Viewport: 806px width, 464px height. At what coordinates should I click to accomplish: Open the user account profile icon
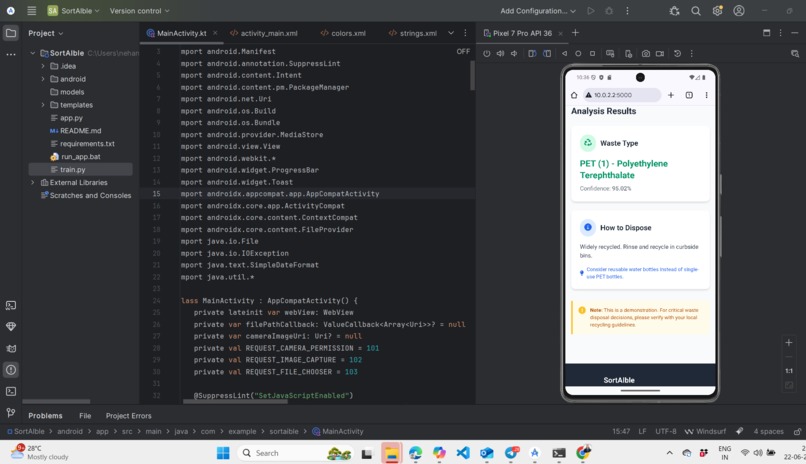pyautogui.click(x=739, y=11)
